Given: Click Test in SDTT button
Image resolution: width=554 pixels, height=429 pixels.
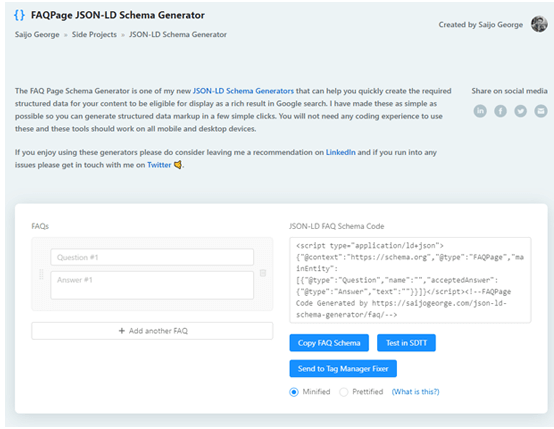Looking at the screenshot, I should pos(406,343).
